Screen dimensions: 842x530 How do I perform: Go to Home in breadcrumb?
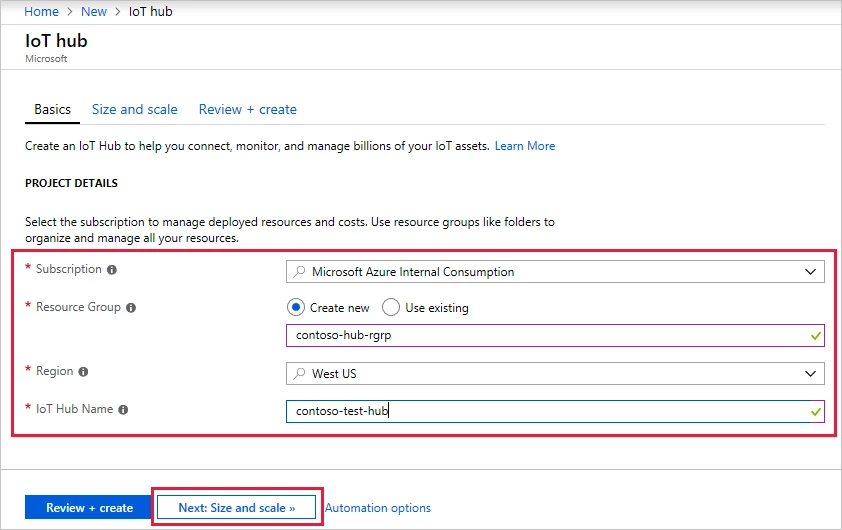click(41, 12)
